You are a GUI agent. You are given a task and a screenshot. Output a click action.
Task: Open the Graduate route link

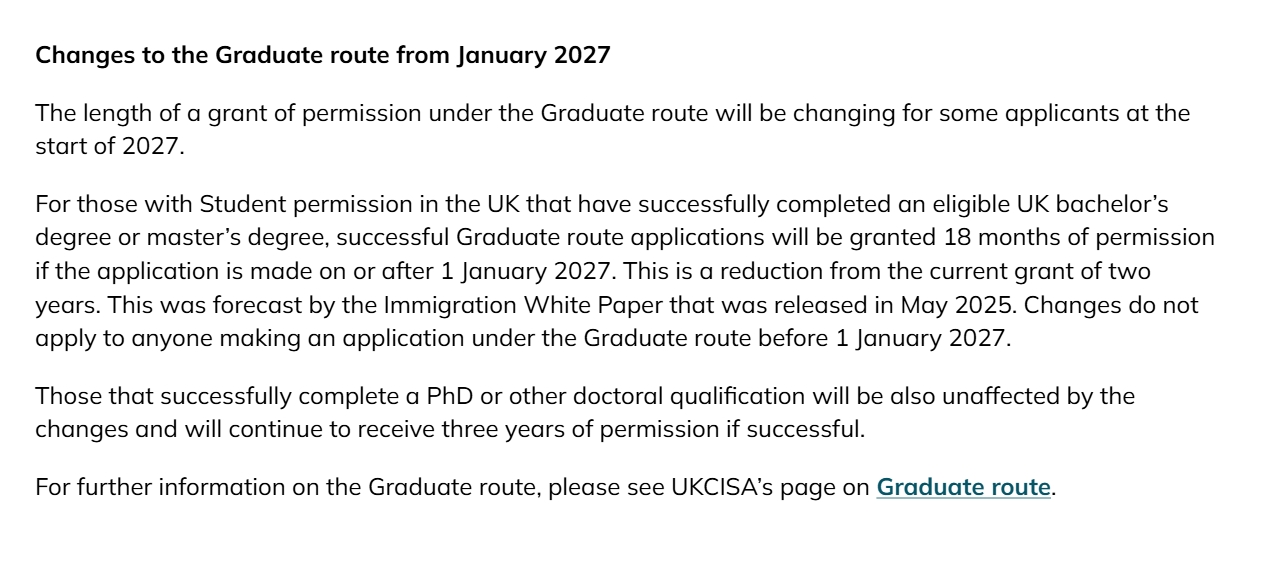click(x=963, y=488)
